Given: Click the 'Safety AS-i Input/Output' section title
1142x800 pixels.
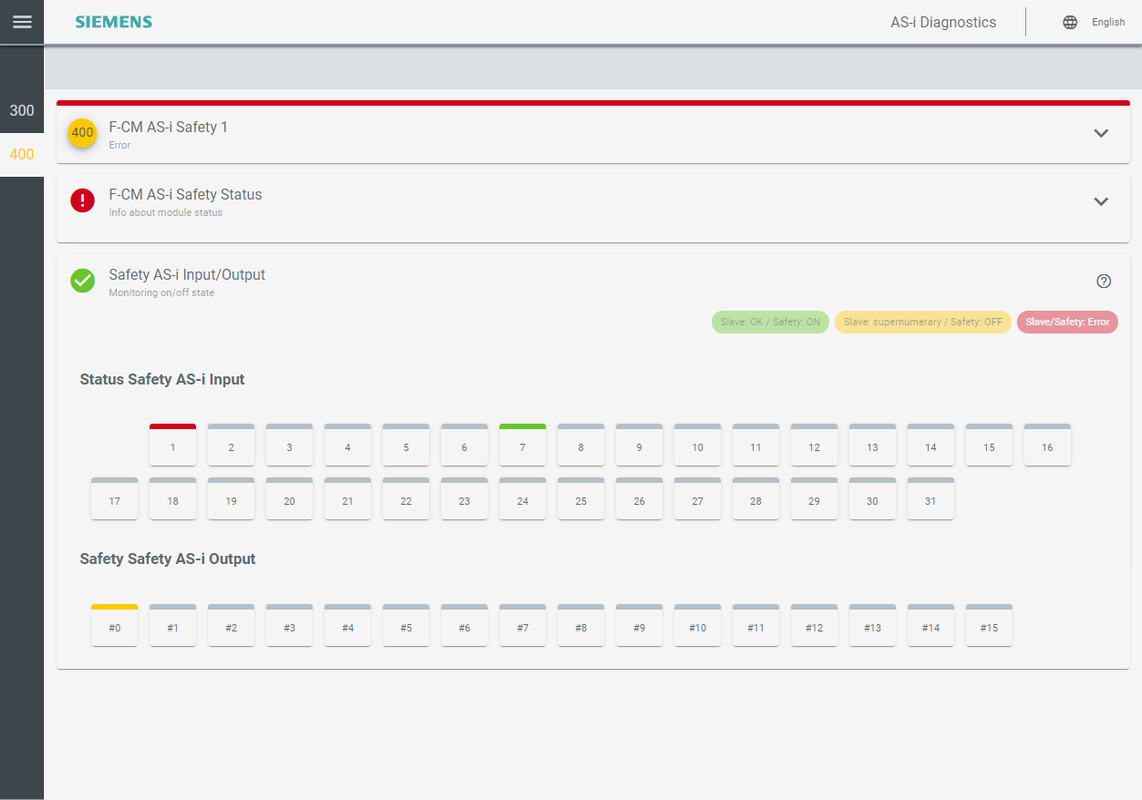Looking at the screenshot, I should coord(187,275).
